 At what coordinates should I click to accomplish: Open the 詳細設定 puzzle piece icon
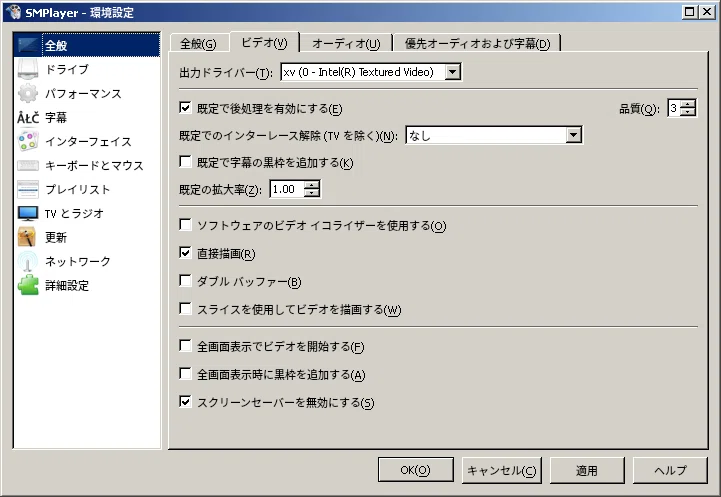tap(28, 285)
